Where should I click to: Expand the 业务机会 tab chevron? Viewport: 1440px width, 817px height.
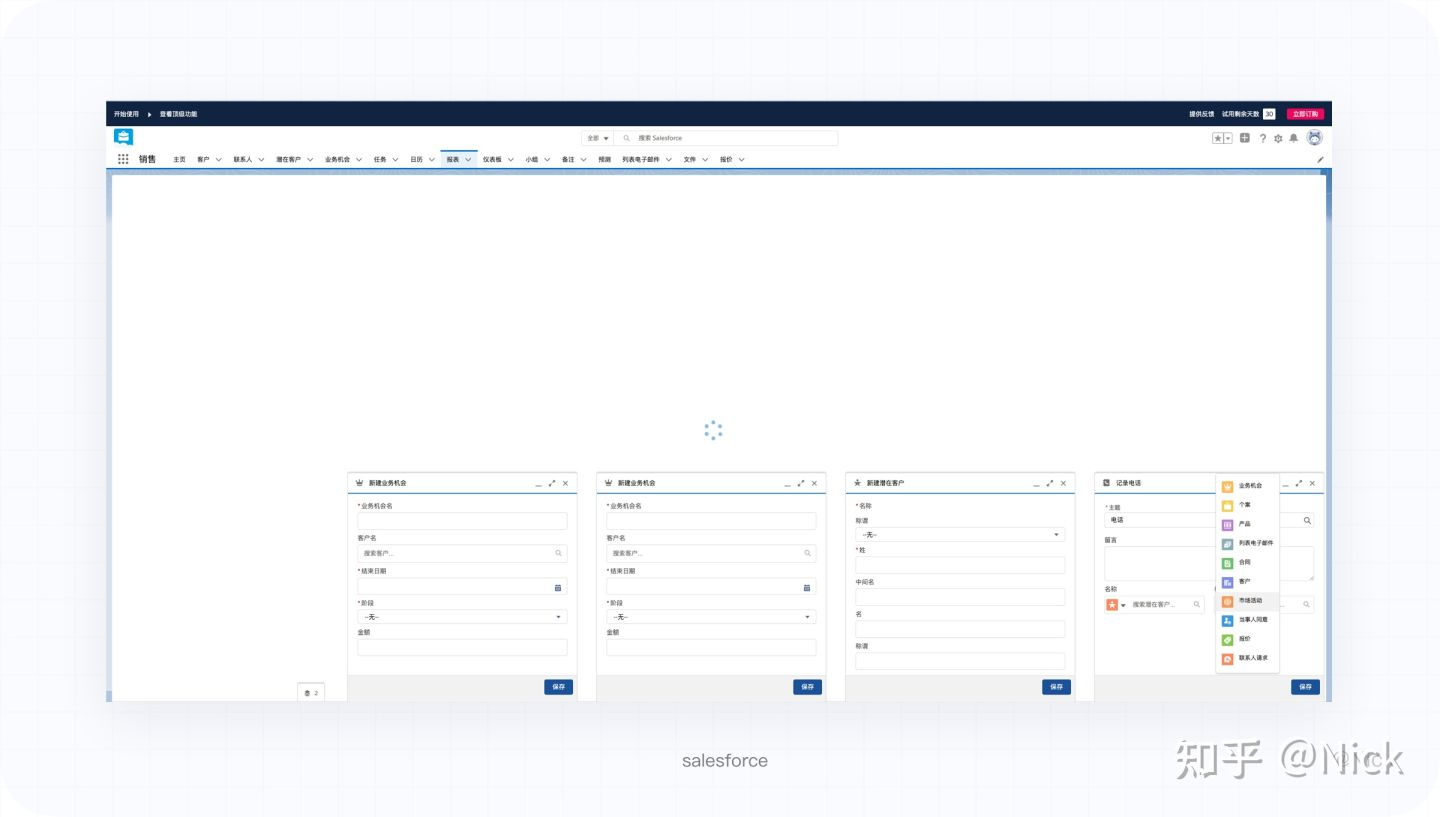pyautogui.click(x=359, y=159)
